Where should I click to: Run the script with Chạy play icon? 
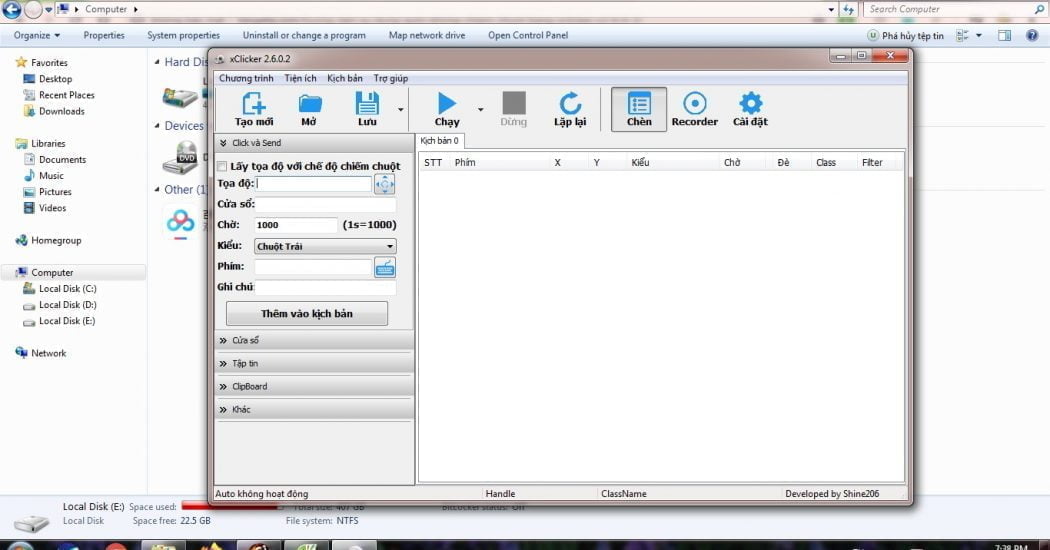pyautogui.click(x=447, y=109)
